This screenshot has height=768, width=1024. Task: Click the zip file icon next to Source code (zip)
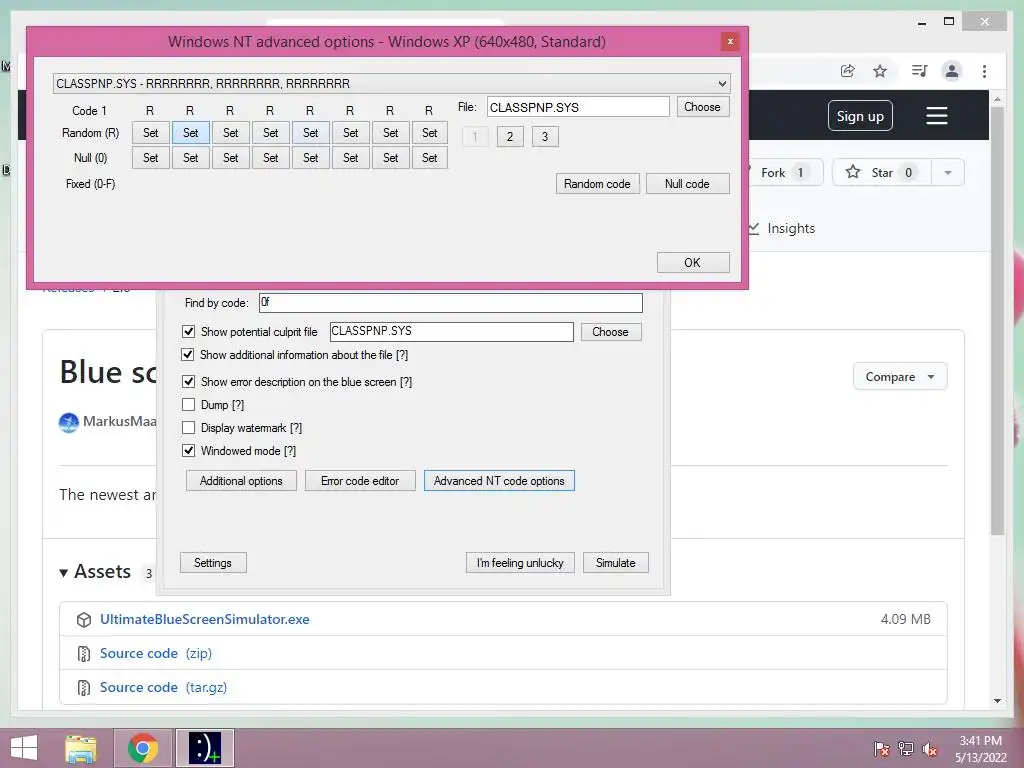point(84,653)
